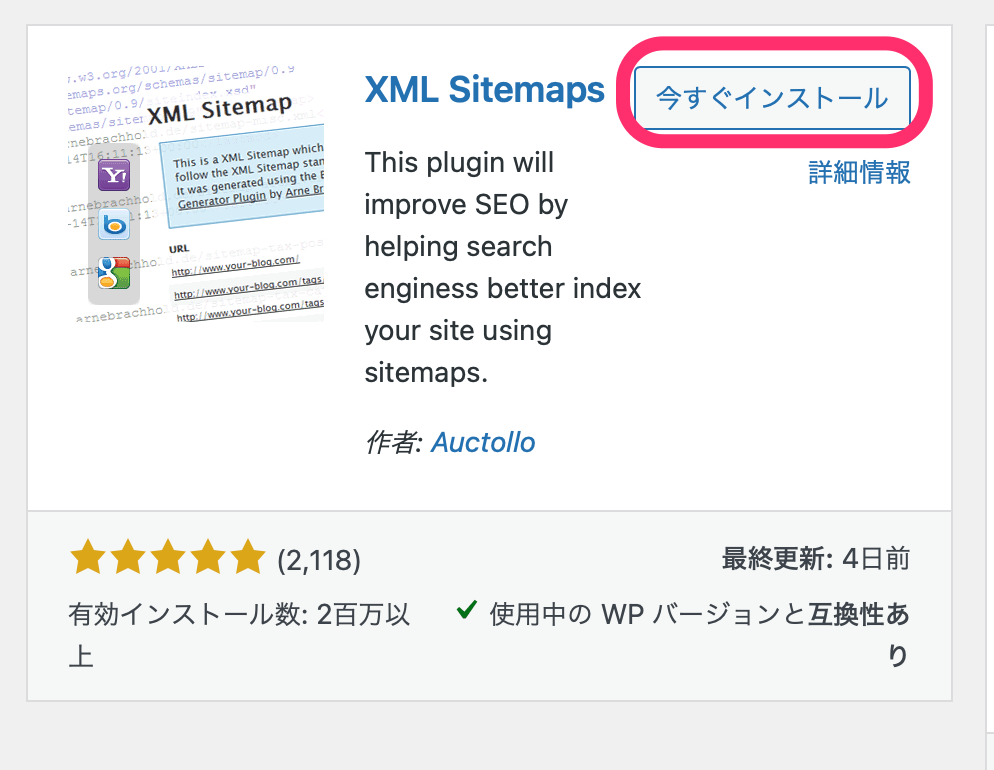Select the fifth rating star
Image resolution: width=994 pixels, height=770 pixels.
click(247, 557)
